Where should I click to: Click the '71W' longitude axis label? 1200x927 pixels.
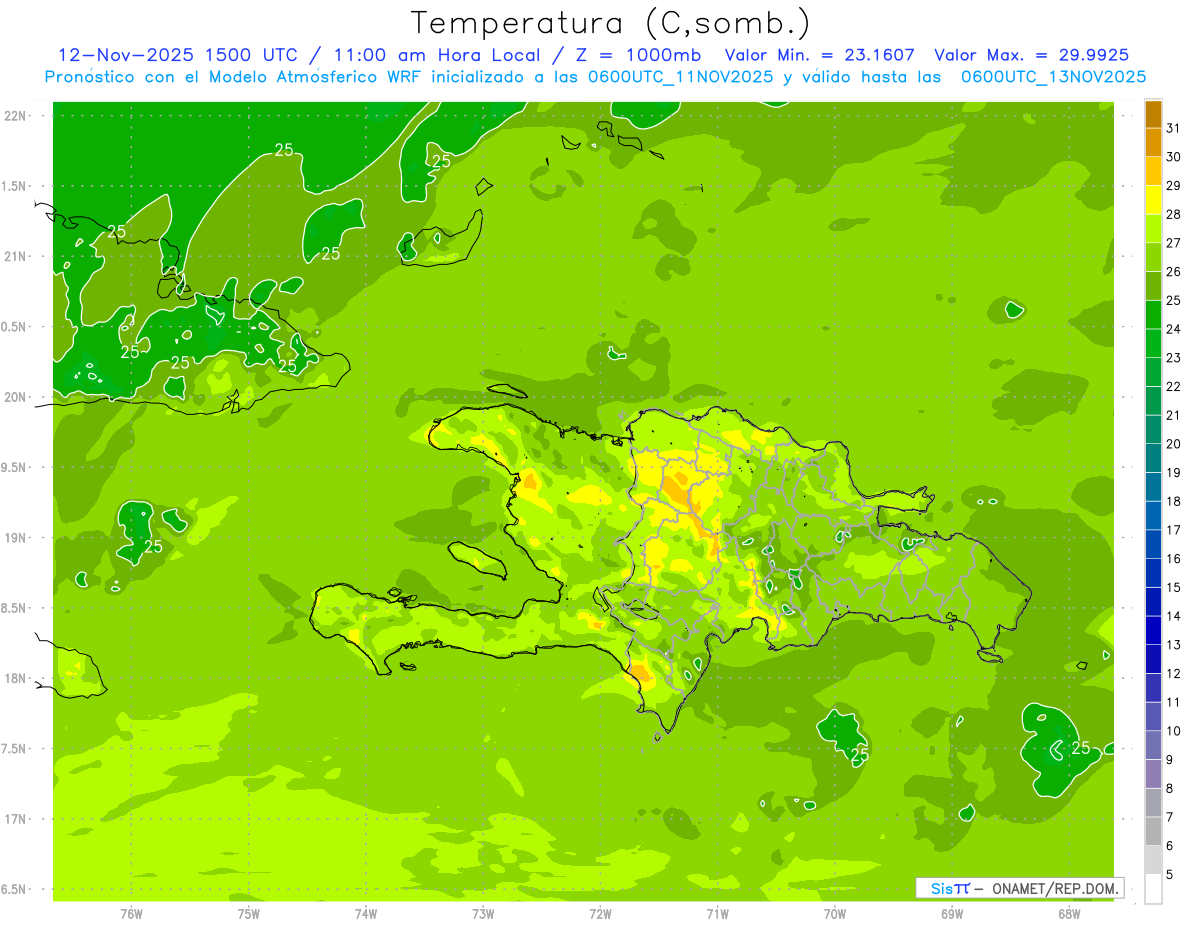tap(717, 914)
